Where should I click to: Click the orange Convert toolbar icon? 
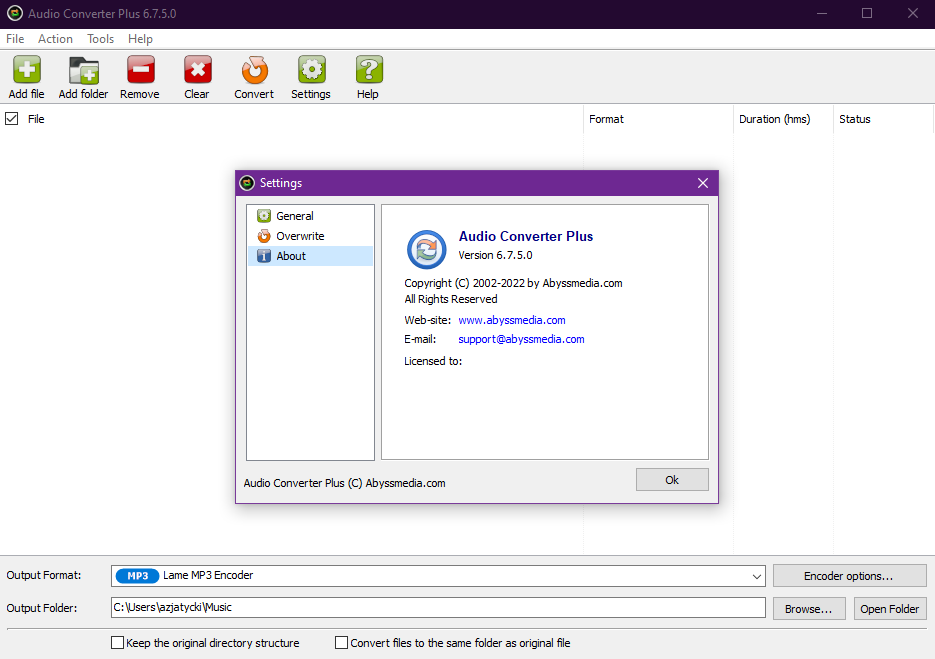[x=255, y=70]
